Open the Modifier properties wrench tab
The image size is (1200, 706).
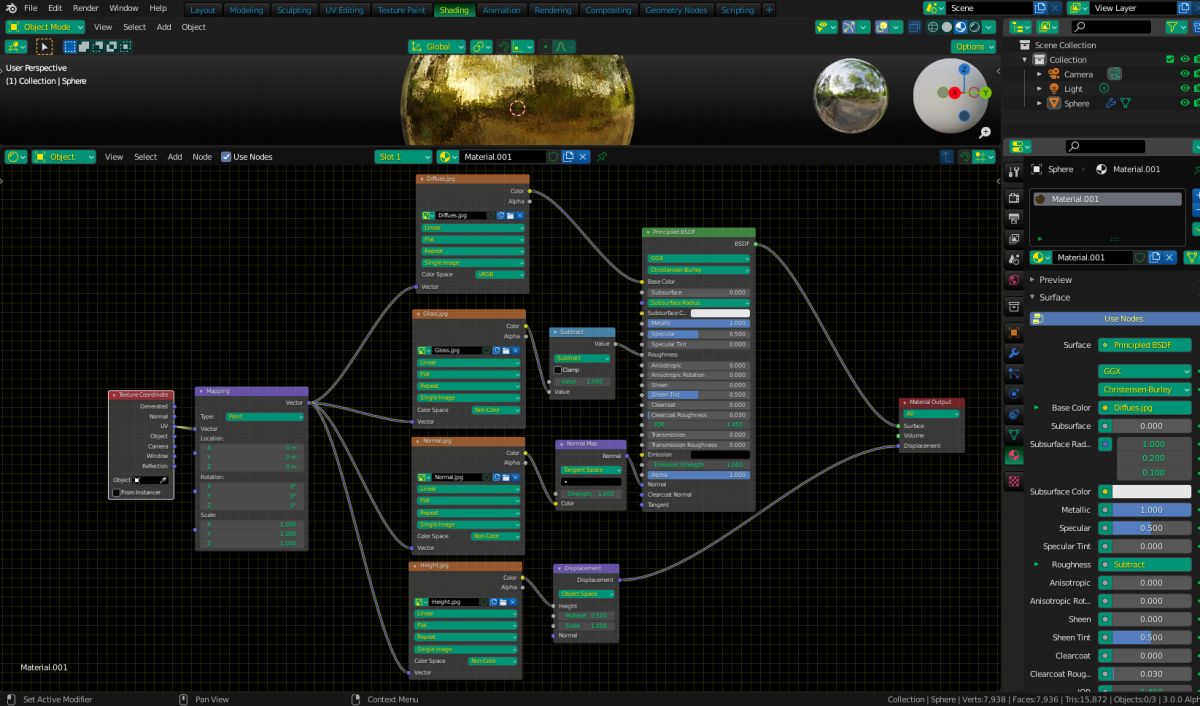coord(1014,353)
